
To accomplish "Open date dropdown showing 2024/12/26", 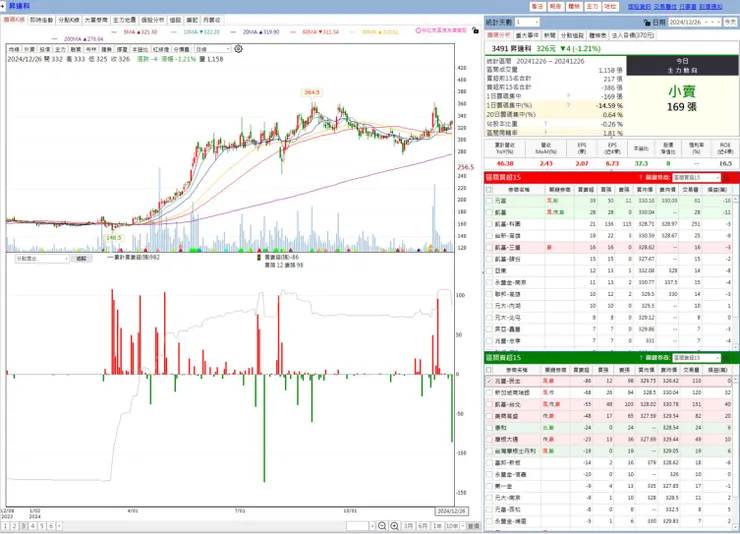I will (x=694, y=22).
